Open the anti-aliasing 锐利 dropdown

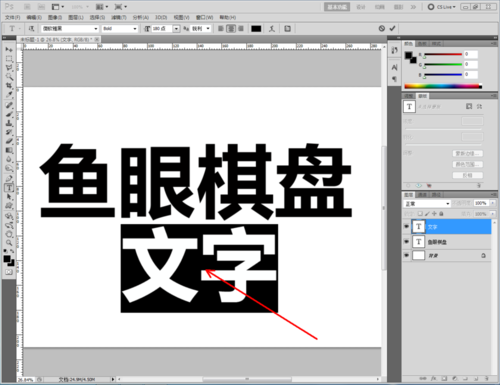201,29
